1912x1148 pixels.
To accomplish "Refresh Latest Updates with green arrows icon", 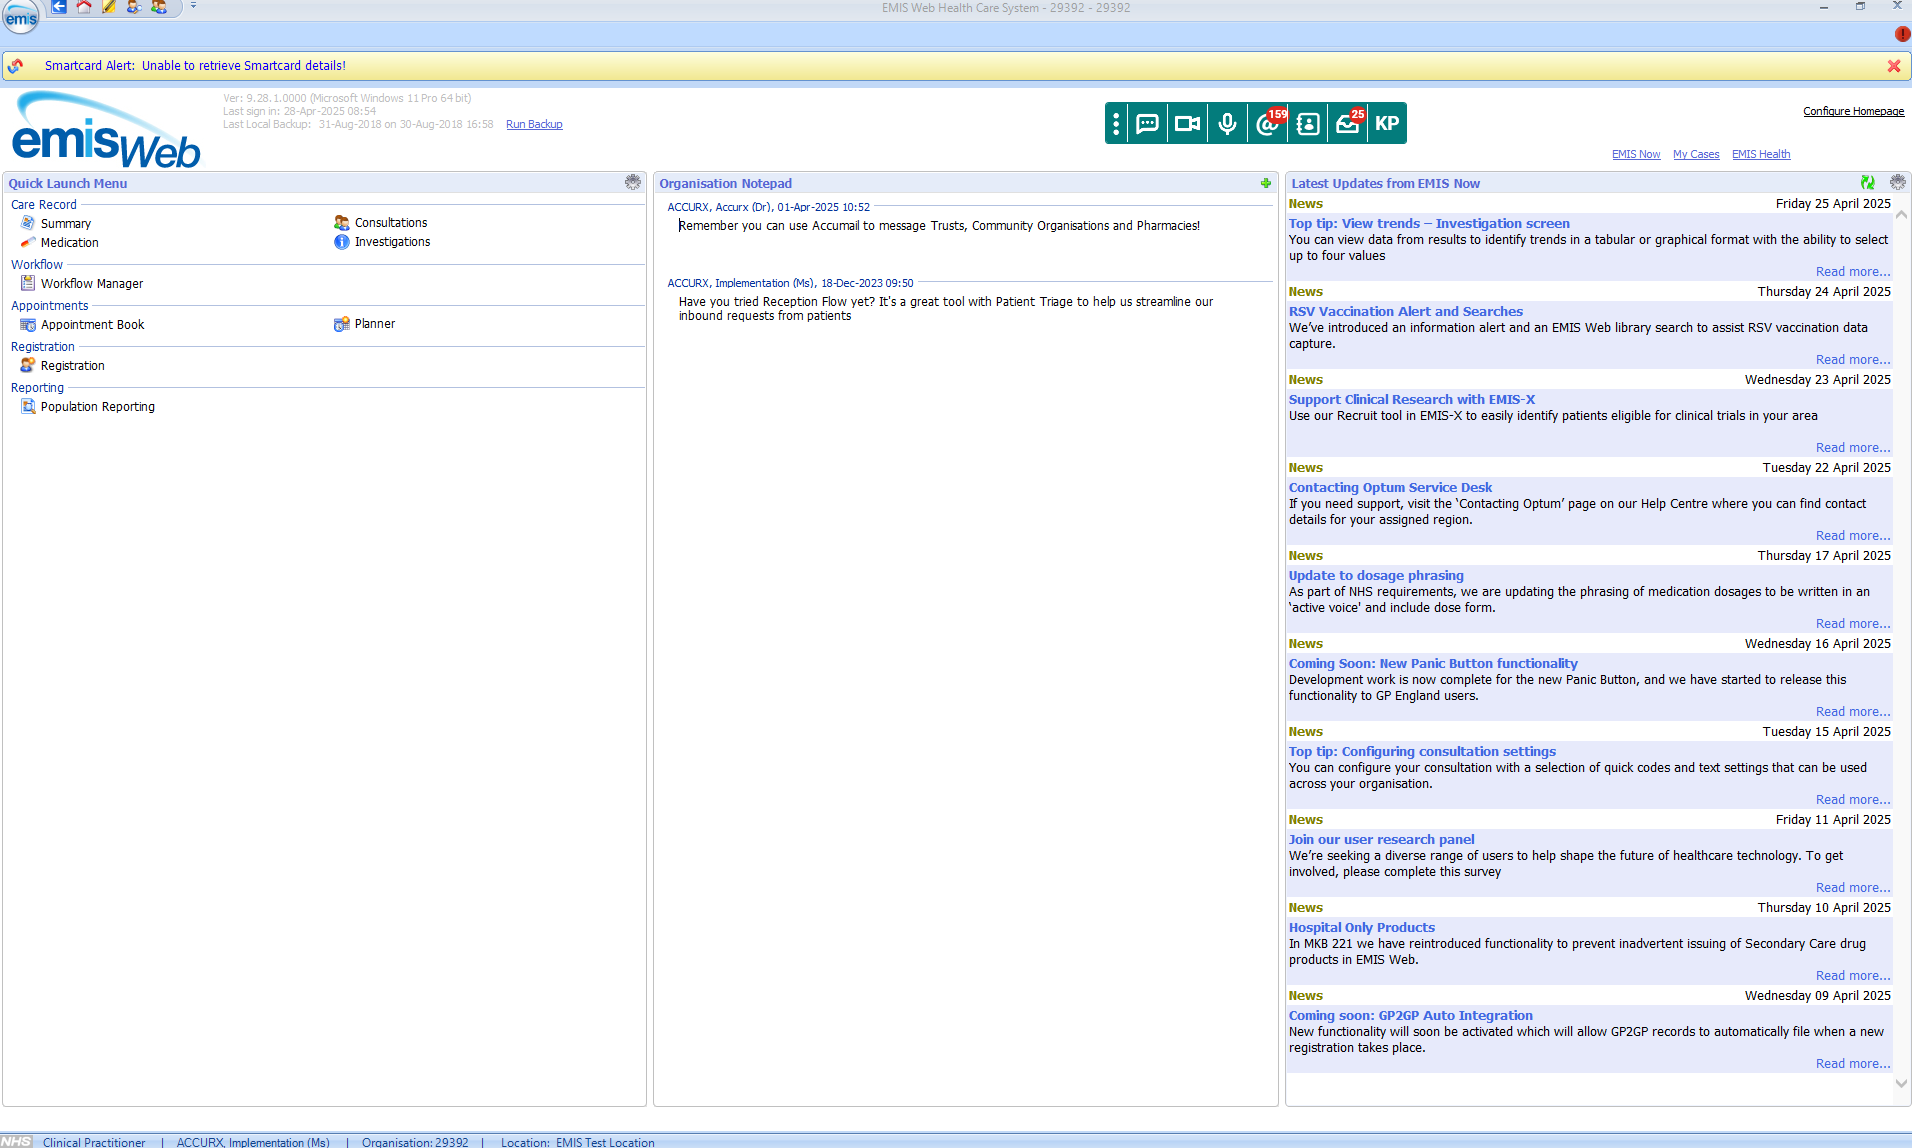I will pyautogui.click(x=1867, y=182).
